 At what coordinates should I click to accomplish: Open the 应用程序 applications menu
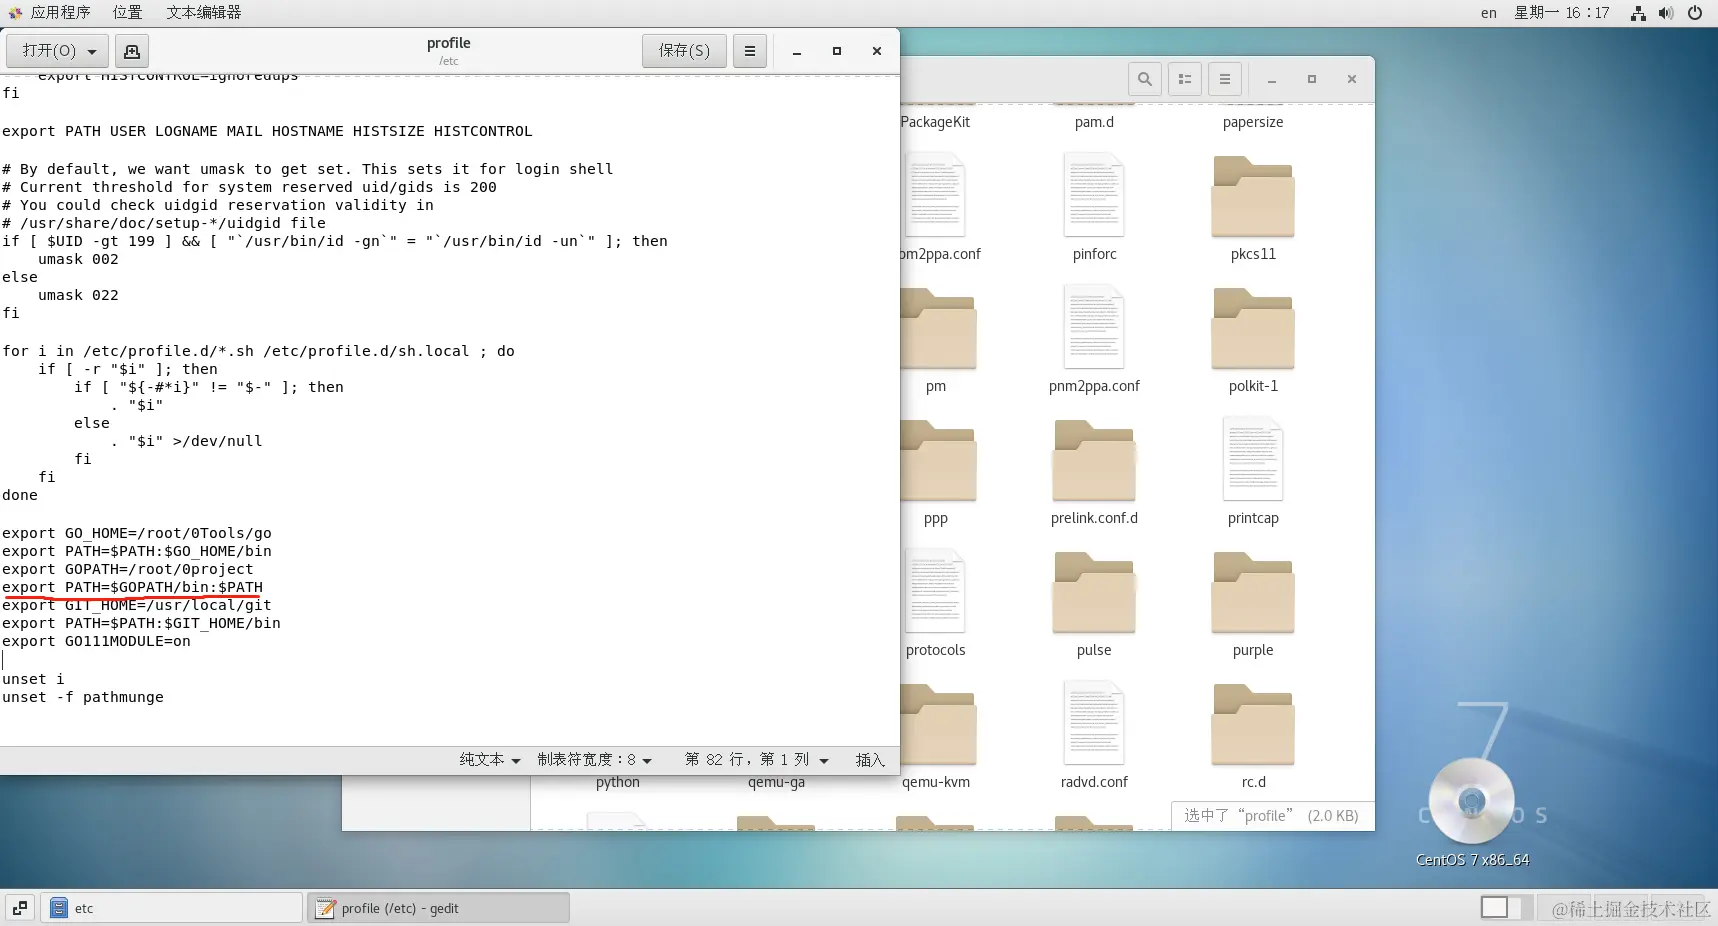(x=50, y=13)
